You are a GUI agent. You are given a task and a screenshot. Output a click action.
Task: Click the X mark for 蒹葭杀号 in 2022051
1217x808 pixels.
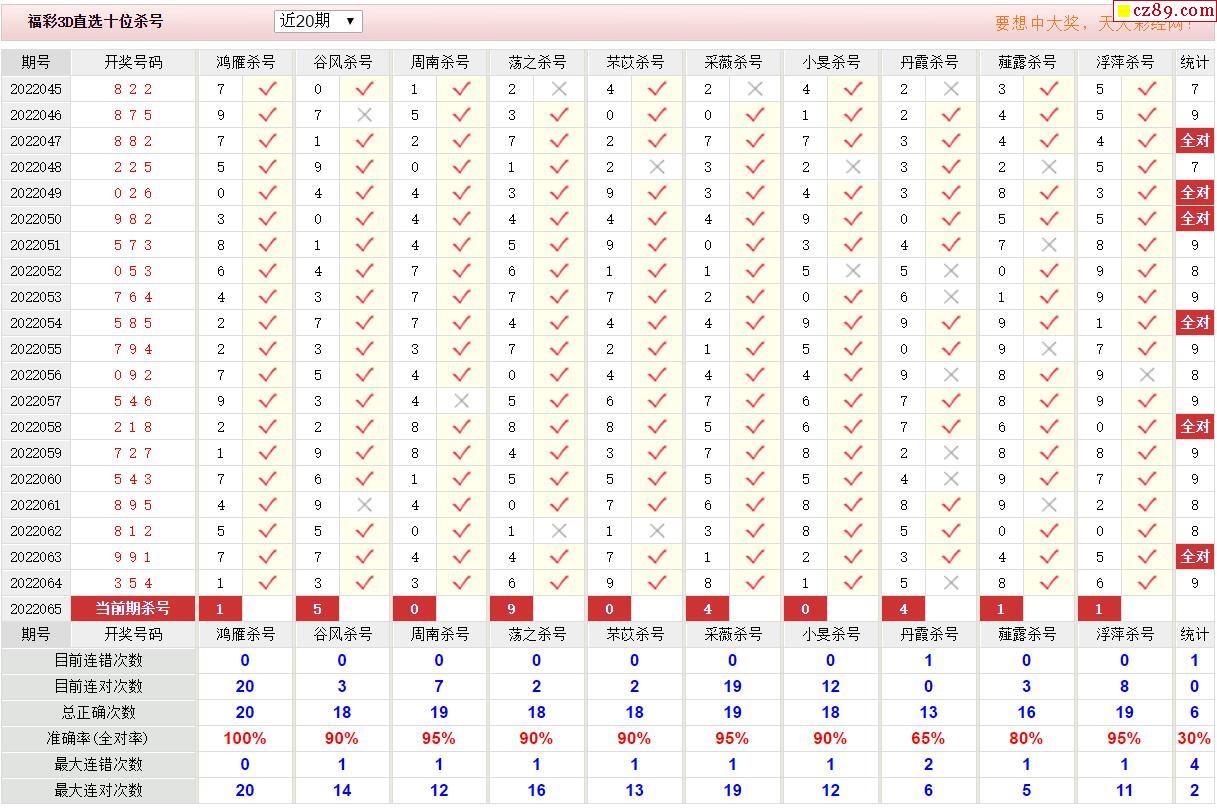(x=1049, y=245)
